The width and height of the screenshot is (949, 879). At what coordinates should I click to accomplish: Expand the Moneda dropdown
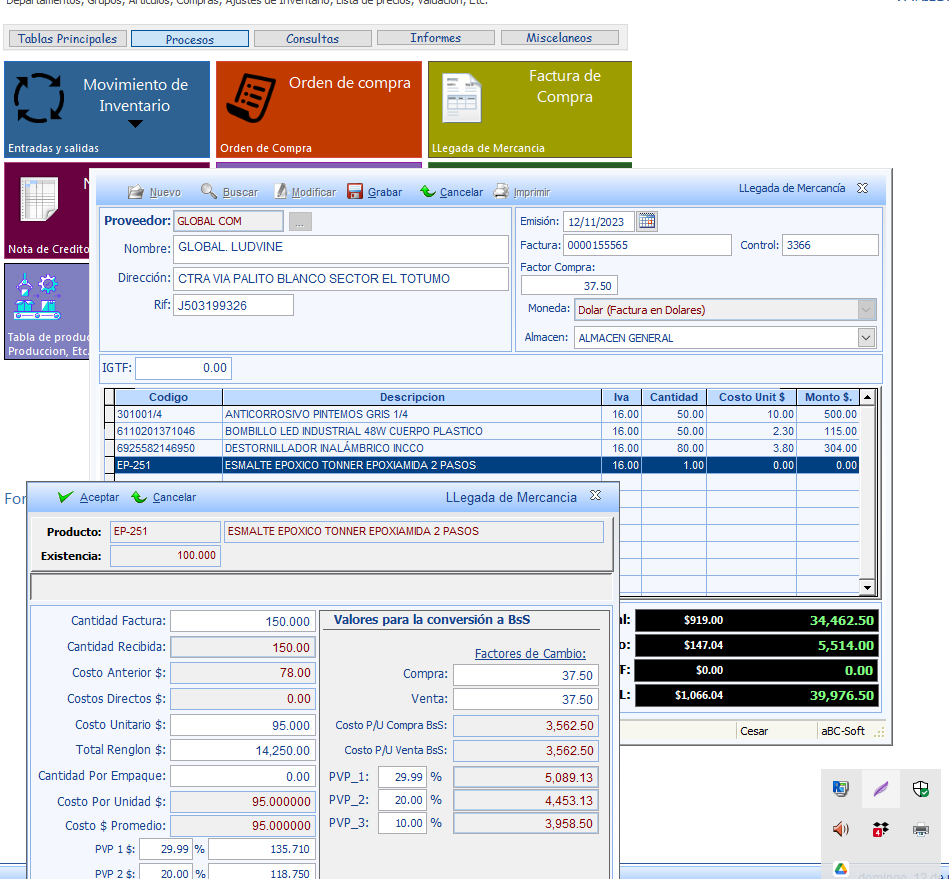coord(866,310)
